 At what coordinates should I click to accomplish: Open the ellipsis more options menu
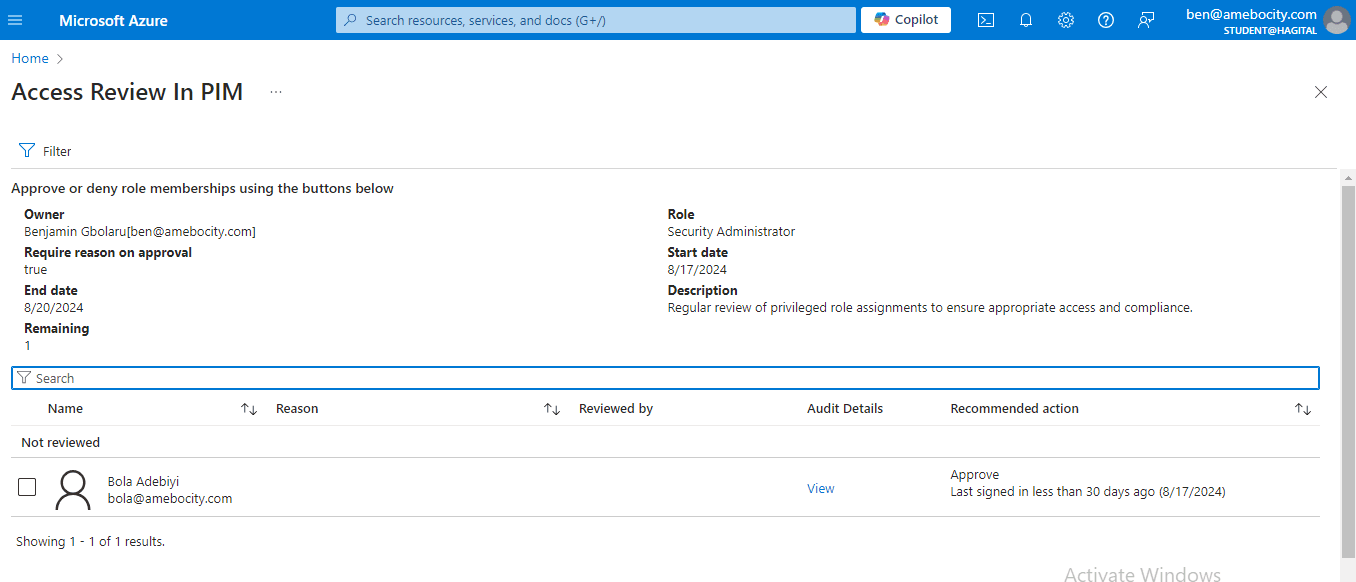[276, 92]
